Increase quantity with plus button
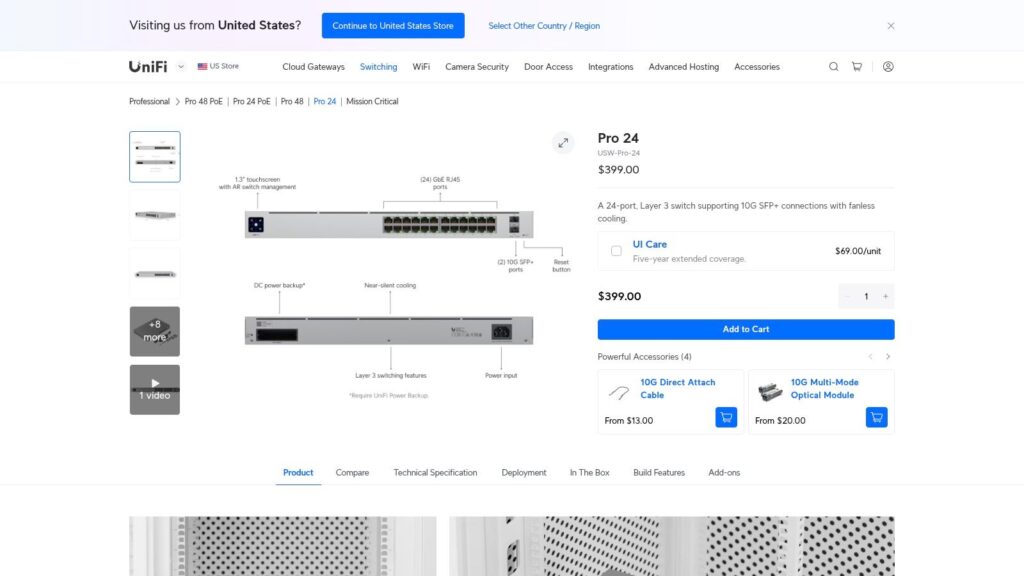1024x576 pixels. pyautogui.click(x=886, y=296)
